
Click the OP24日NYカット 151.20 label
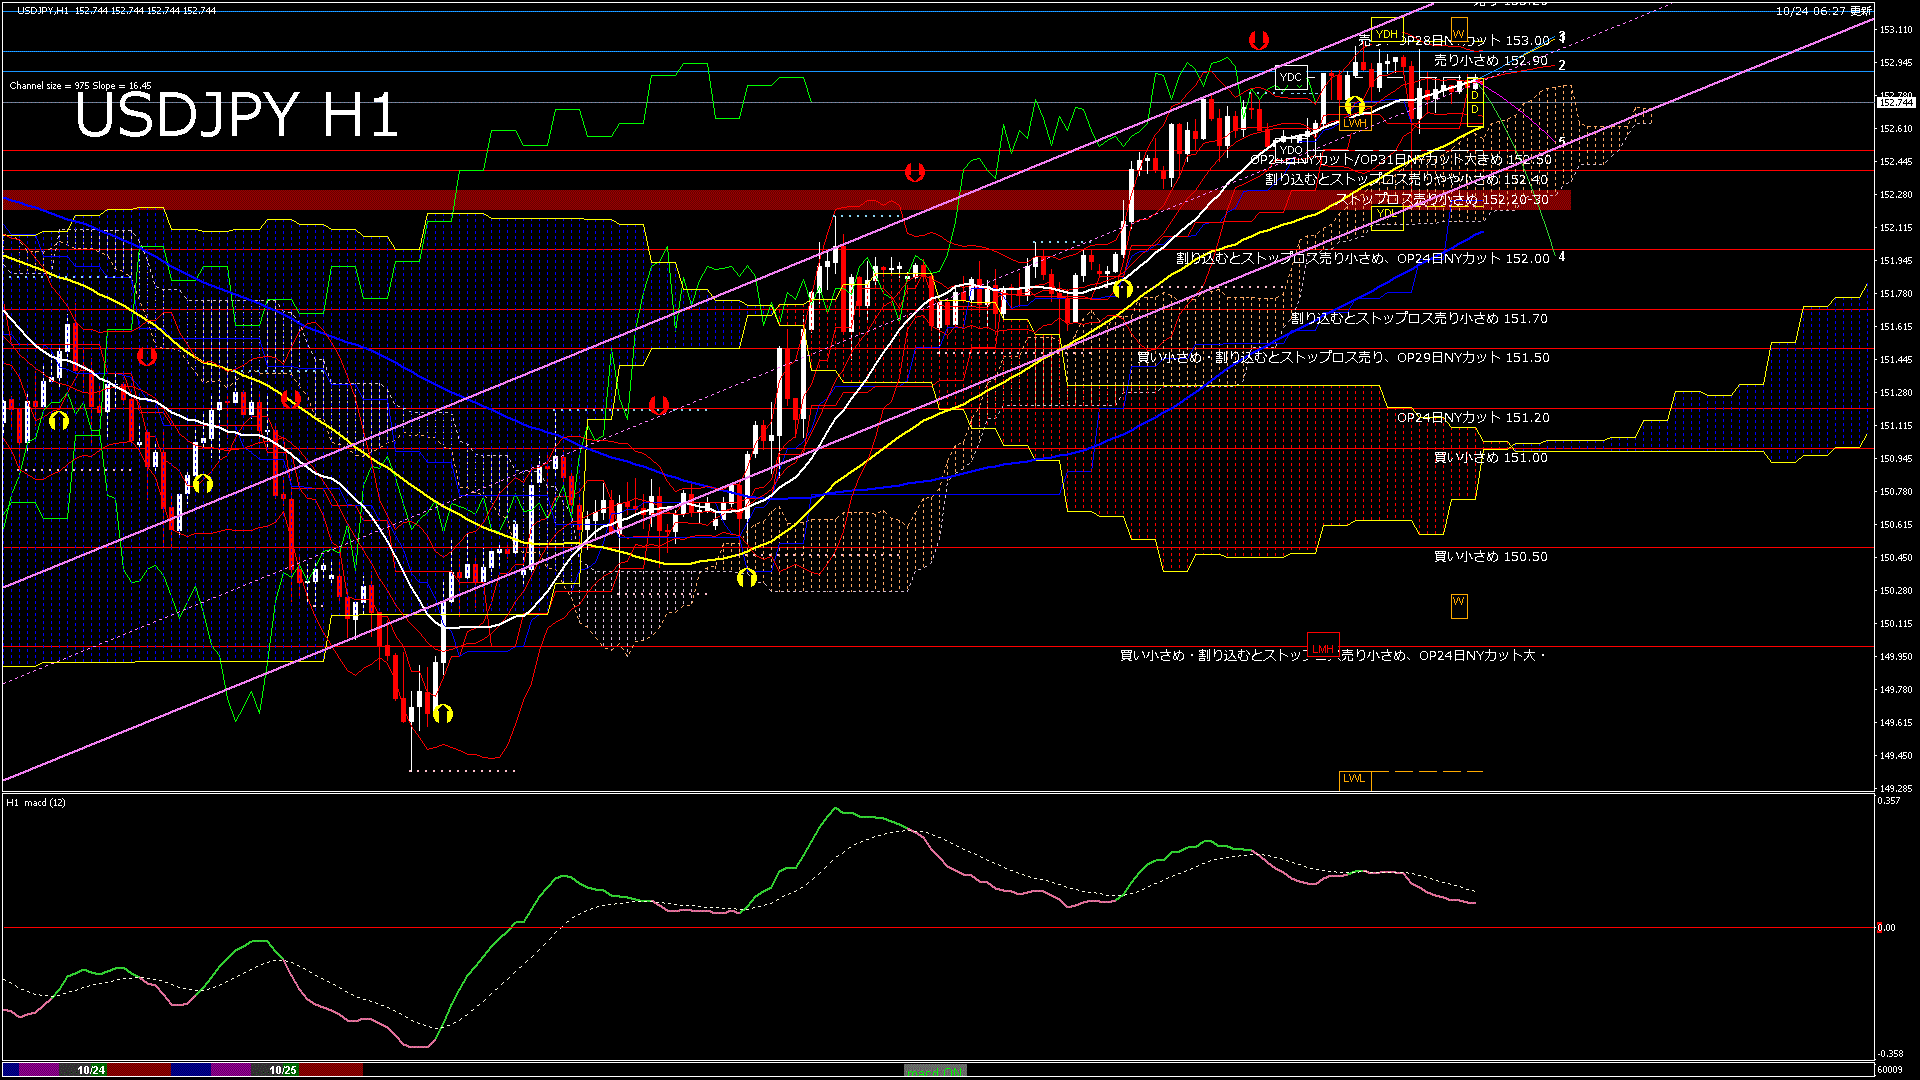pyautogui.click(x=1473, y=418)
